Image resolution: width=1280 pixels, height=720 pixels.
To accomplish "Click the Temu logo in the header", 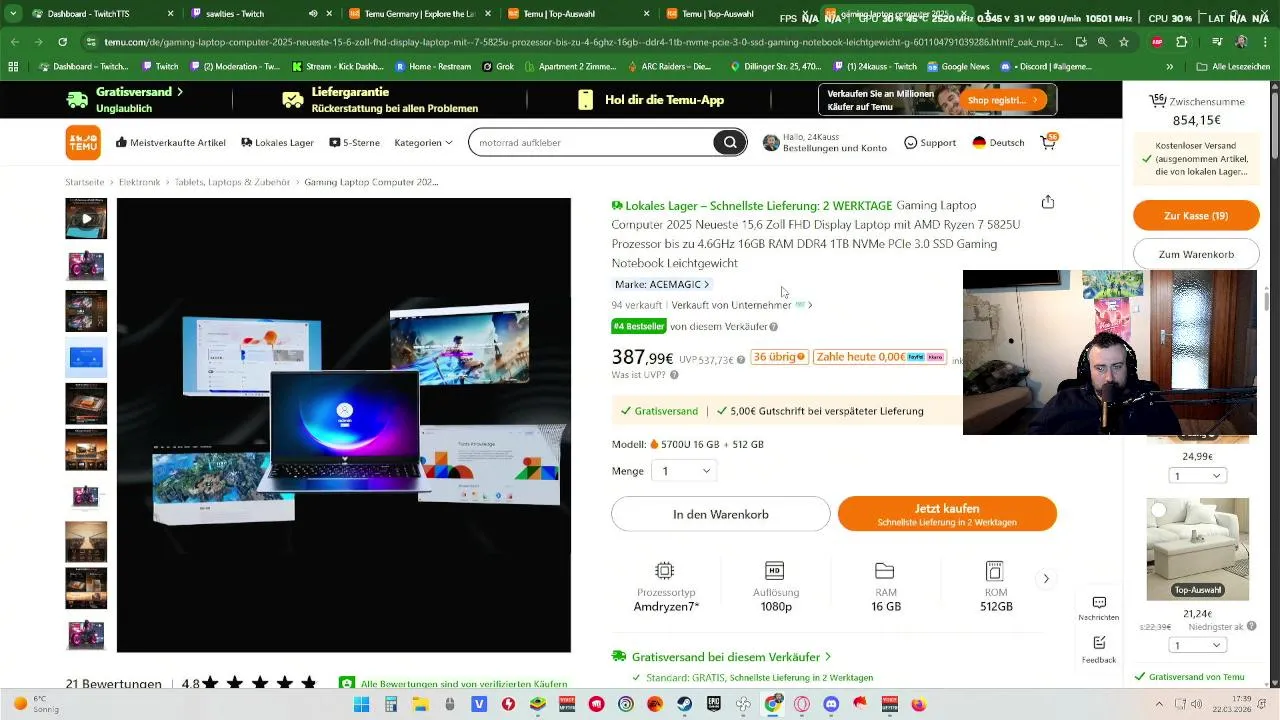I will (83, 143).
